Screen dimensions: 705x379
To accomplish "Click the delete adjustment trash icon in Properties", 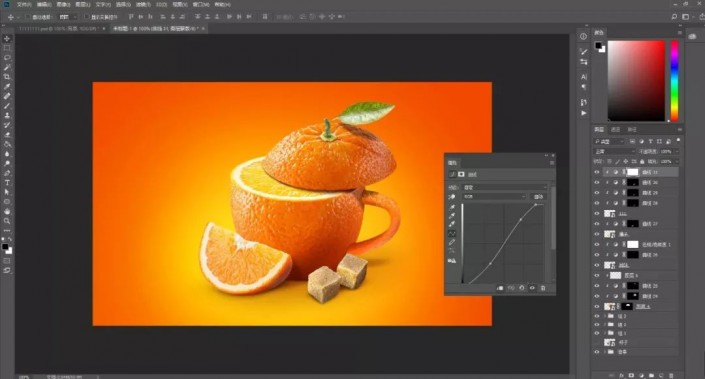I will tap(543, 288).
